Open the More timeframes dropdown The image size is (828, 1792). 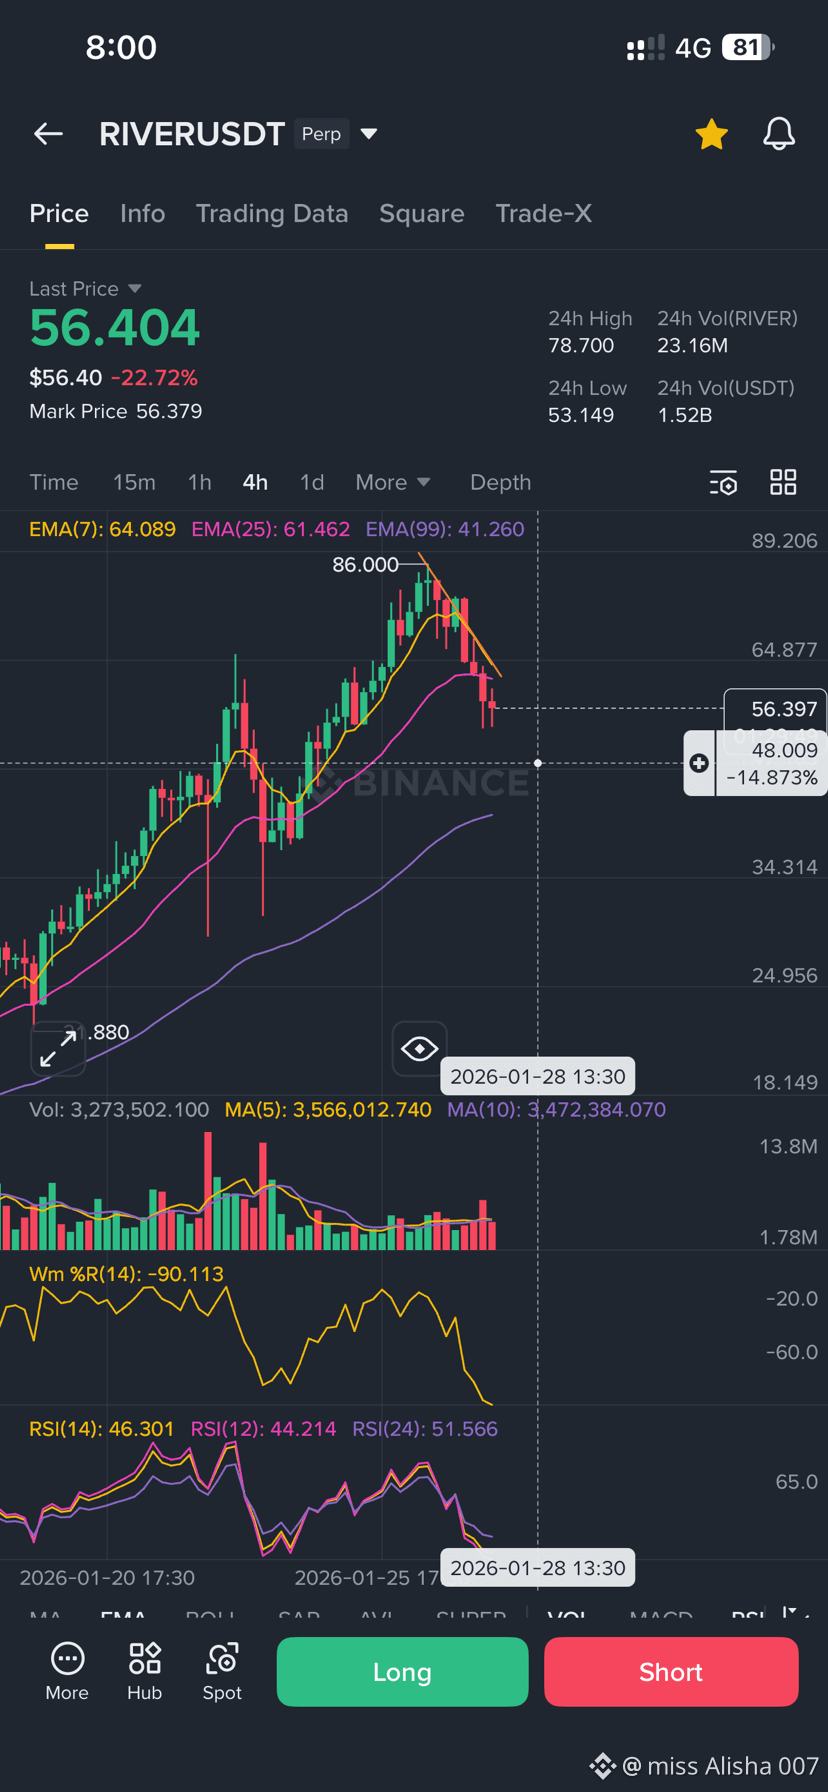(393, 482)
